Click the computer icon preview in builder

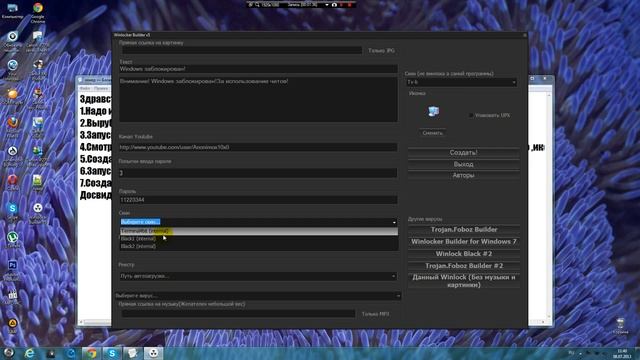(433, 111)
